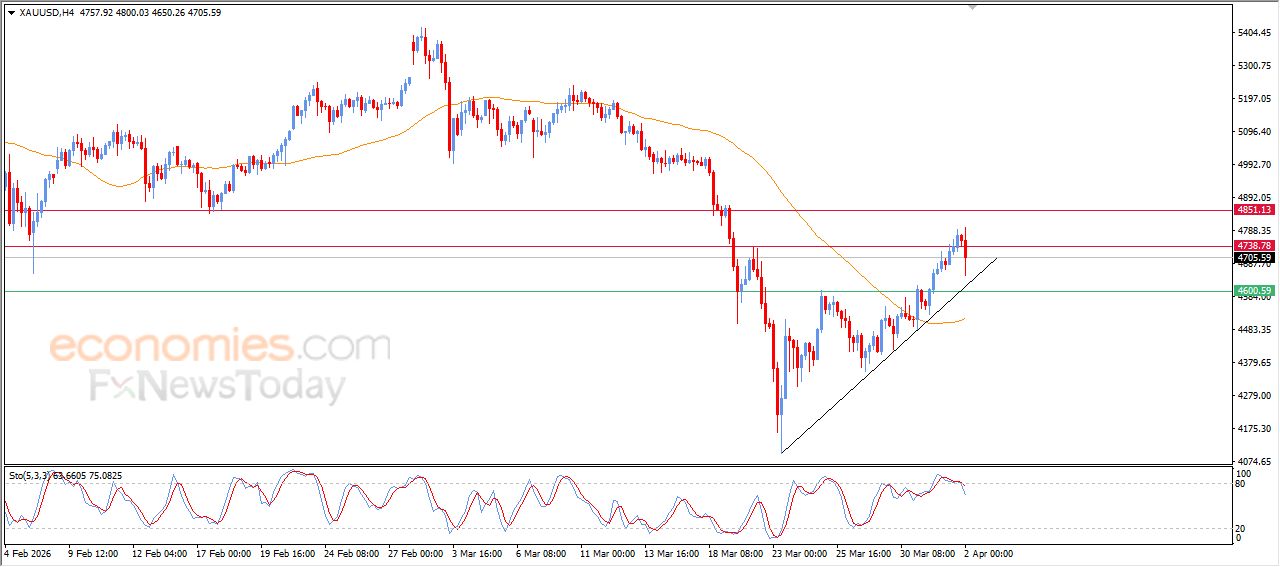The image size is (1280, 567).
Task: Click the dropdown triangle beside XAUUSD,H4
Action: click(11, 12)
